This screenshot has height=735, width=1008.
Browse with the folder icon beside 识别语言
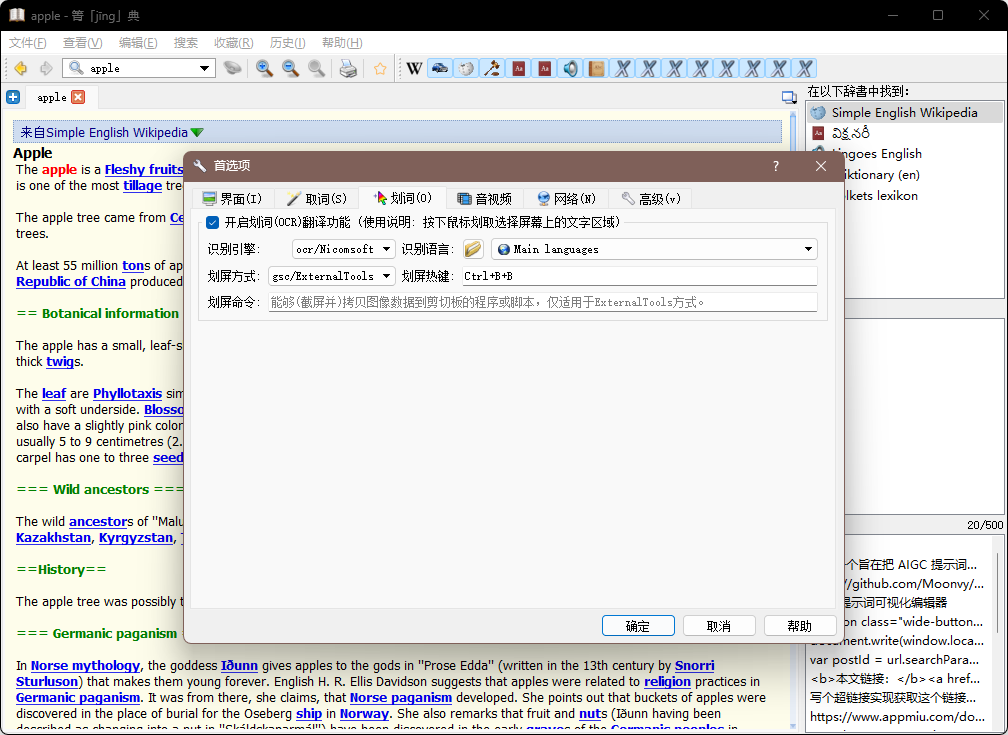click(x=473, y=249)
